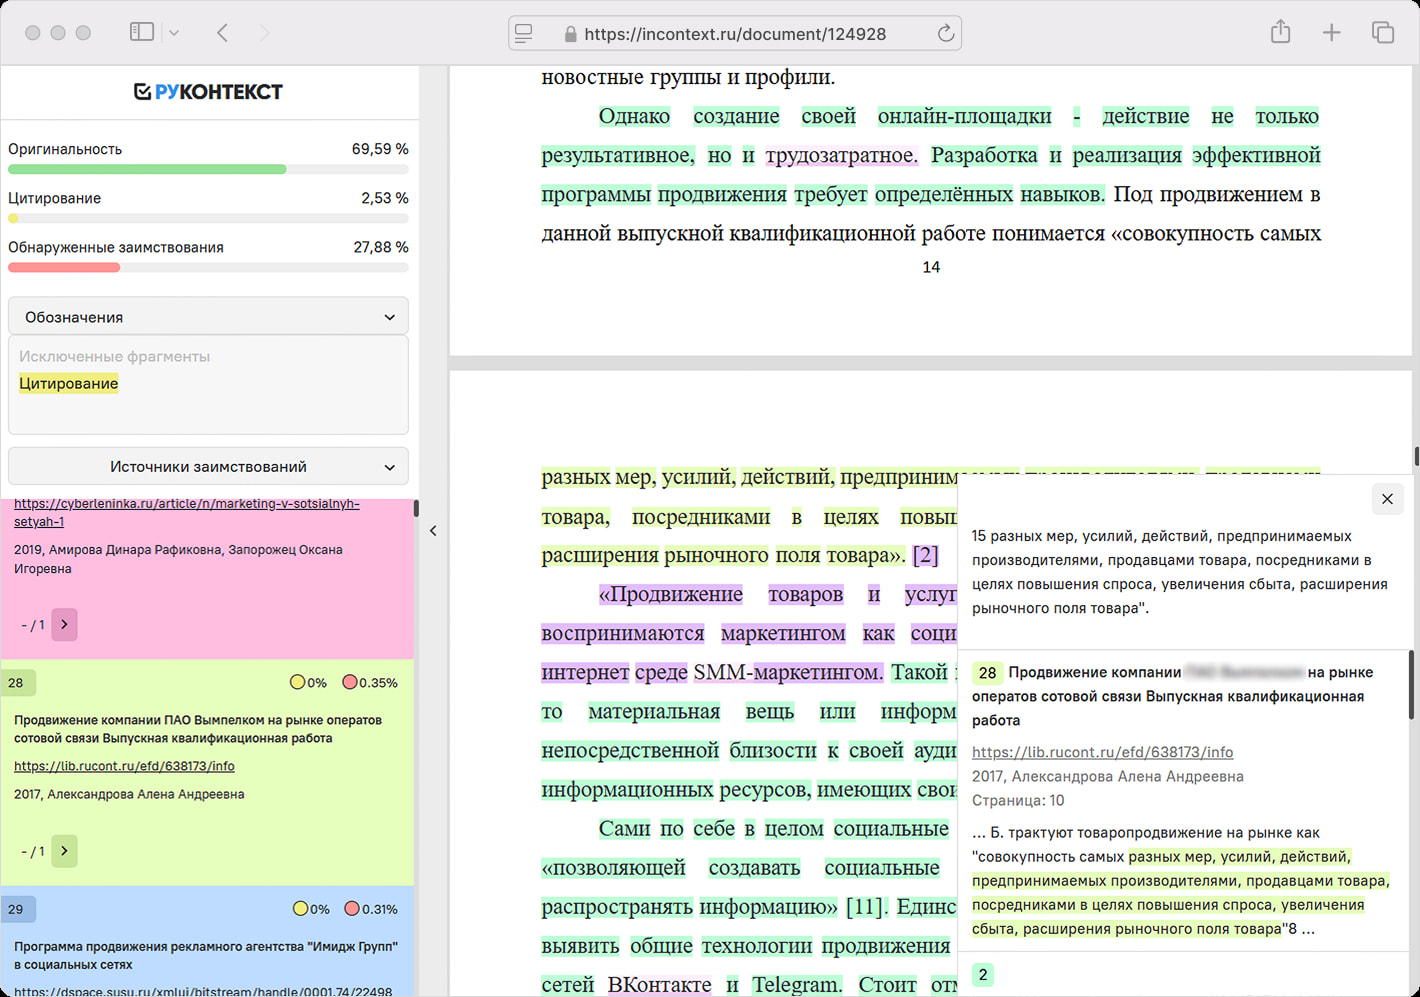Viewport: 1420px width, 997px height.
Task: Click the Safari sidebar toggle icon
Action: click(x=142, y=32)
